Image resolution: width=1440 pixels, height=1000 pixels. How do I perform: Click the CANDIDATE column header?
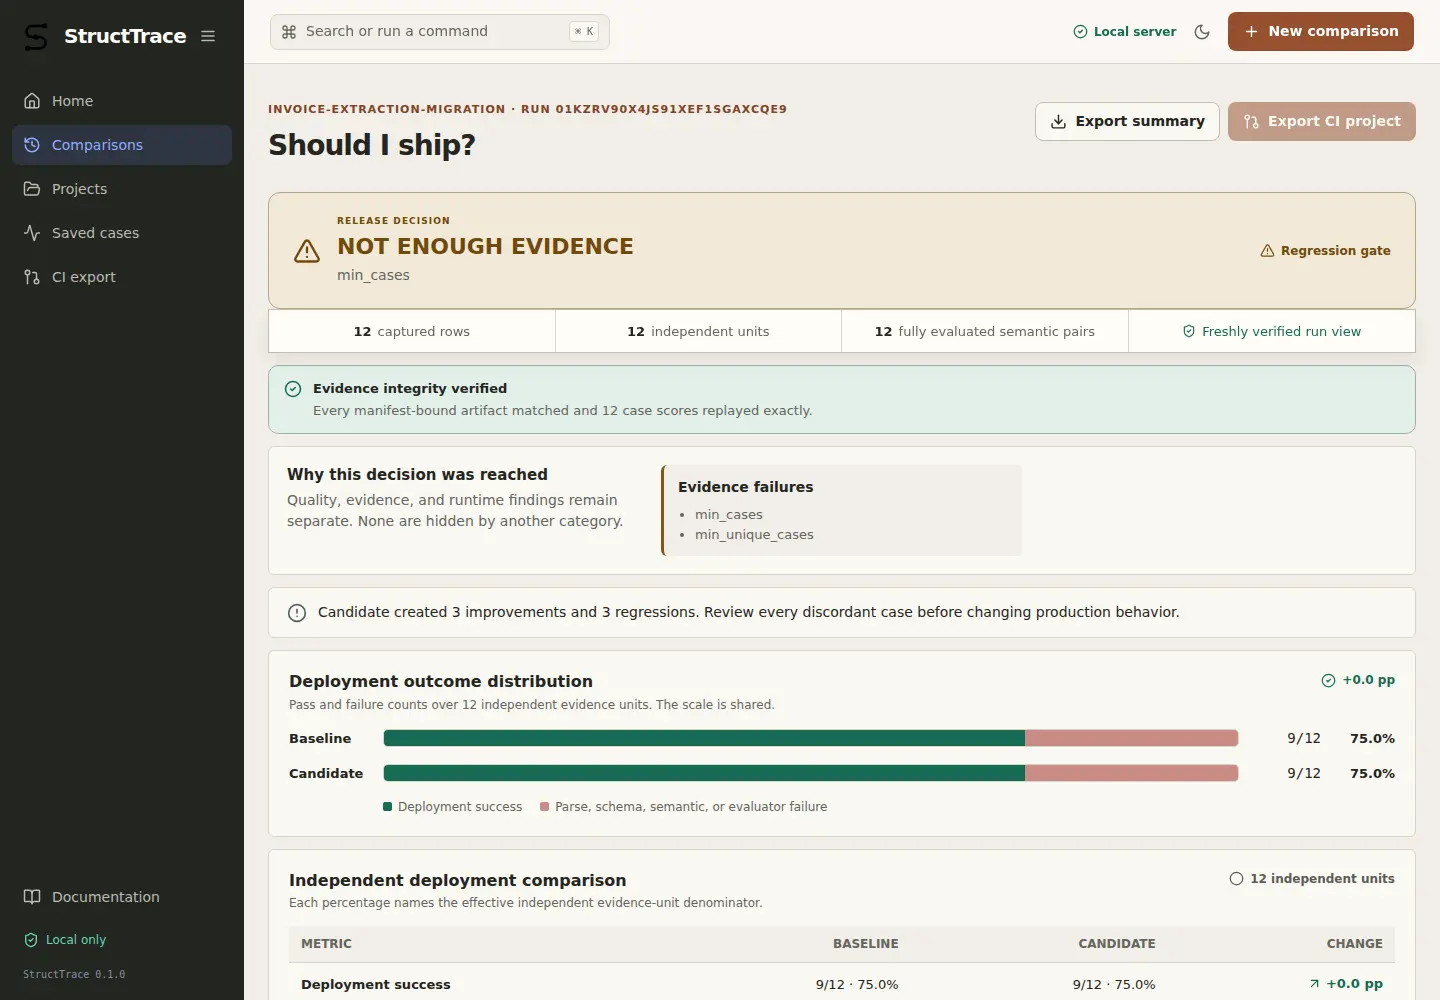[1117, 944]
